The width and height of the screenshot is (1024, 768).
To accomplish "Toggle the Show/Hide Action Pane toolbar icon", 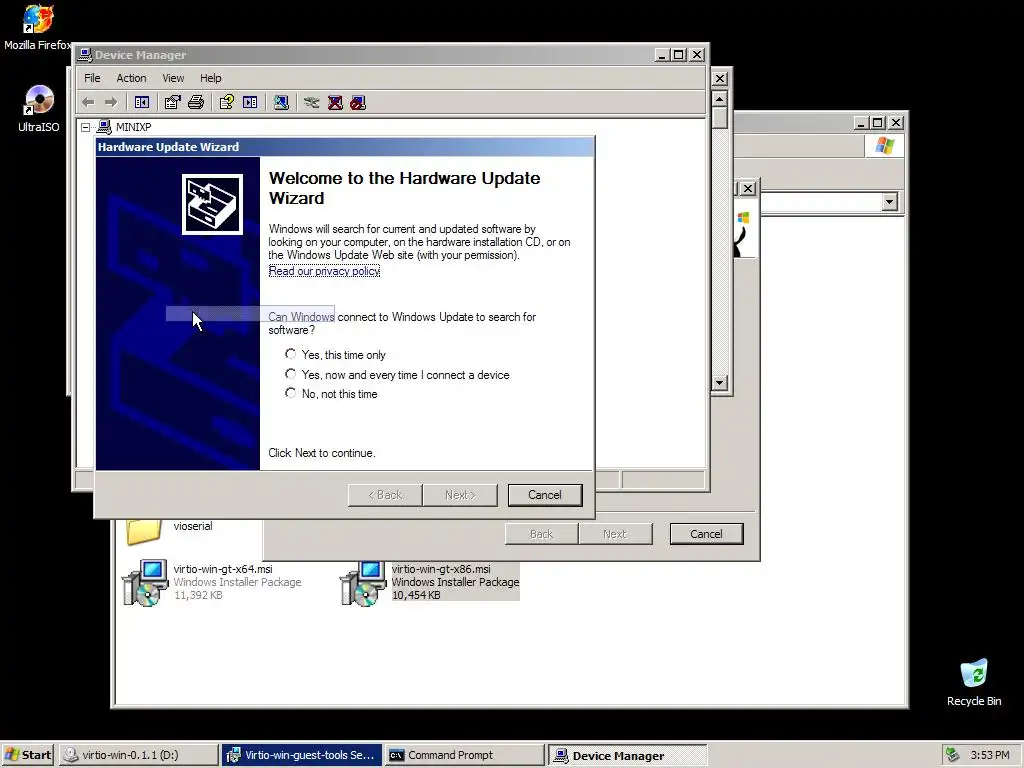I will (250, 103).
